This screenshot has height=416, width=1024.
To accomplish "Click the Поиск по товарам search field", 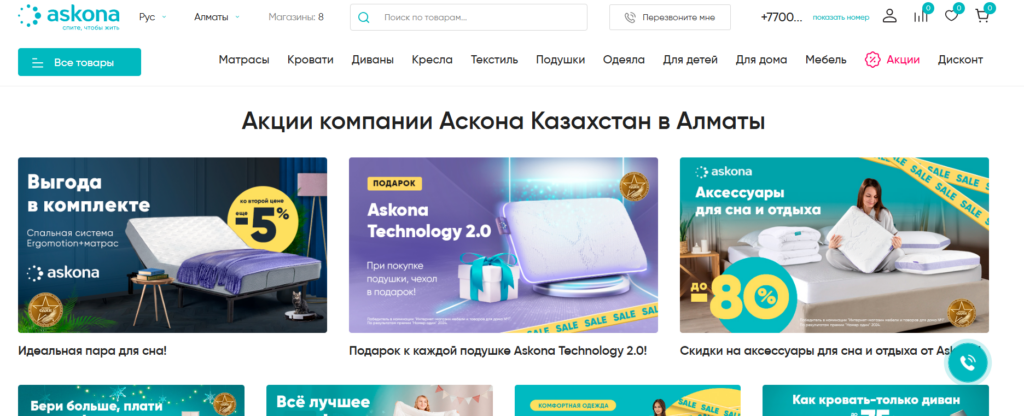I will tap(468, 18).
